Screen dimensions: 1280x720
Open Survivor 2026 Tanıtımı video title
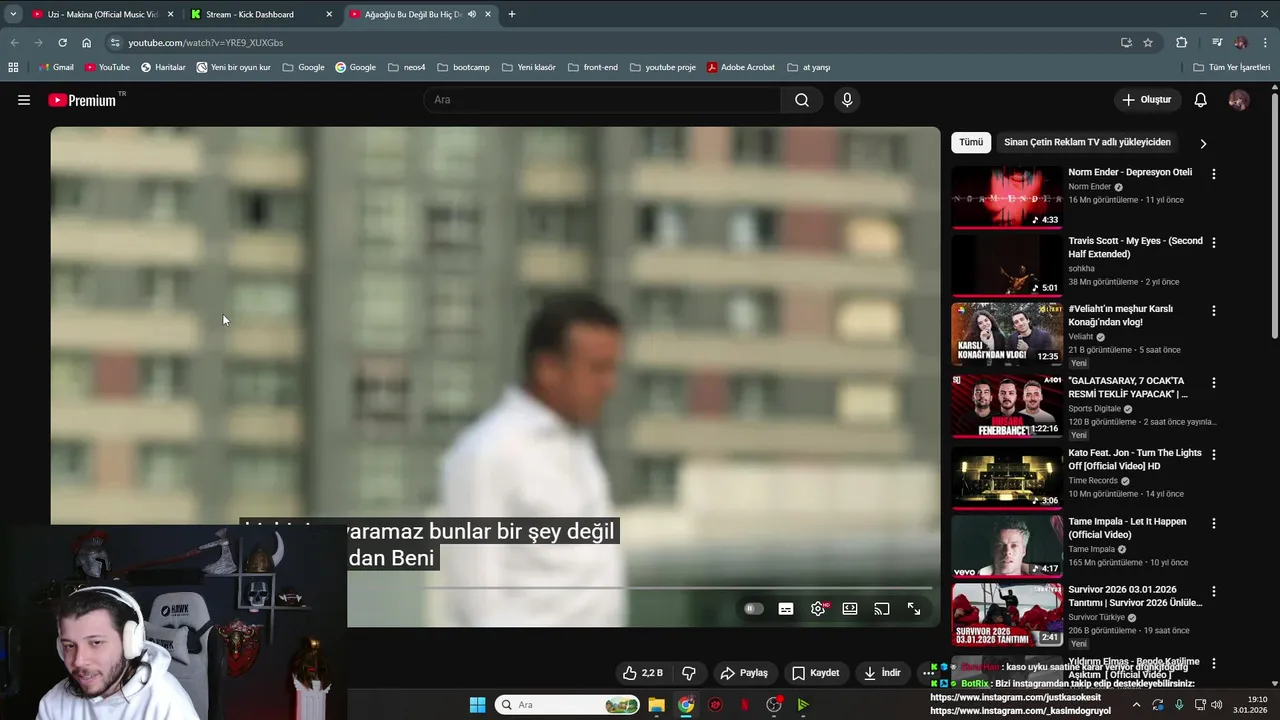[x=1135, y=596]
